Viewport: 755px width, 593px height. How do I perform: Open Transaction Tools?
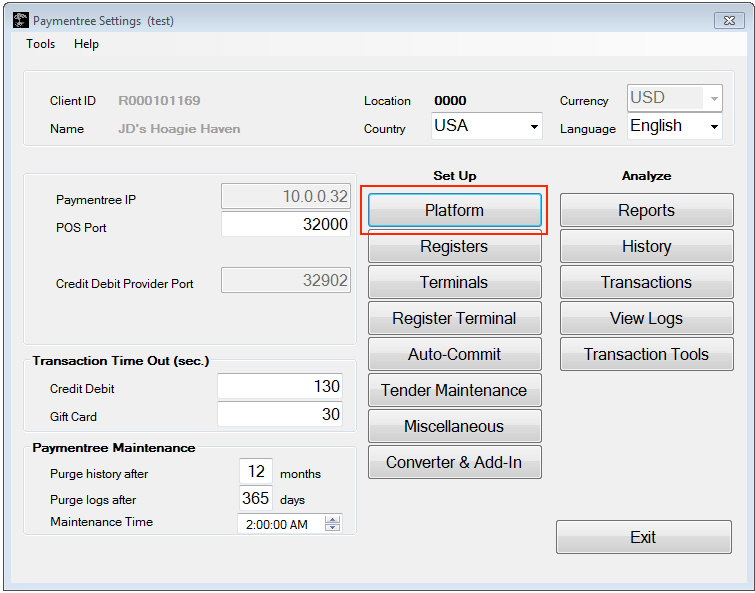[646, 354]
